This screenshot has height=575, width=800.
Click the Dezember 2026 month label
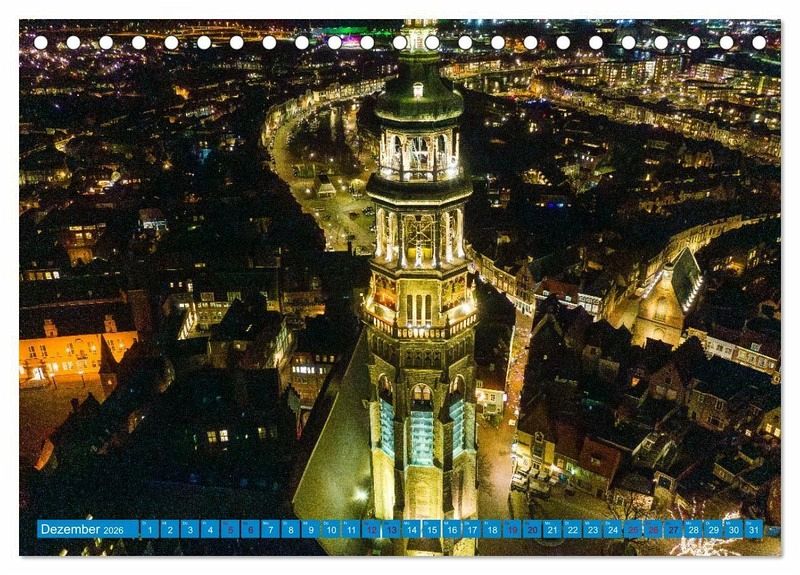click(86, 529)
